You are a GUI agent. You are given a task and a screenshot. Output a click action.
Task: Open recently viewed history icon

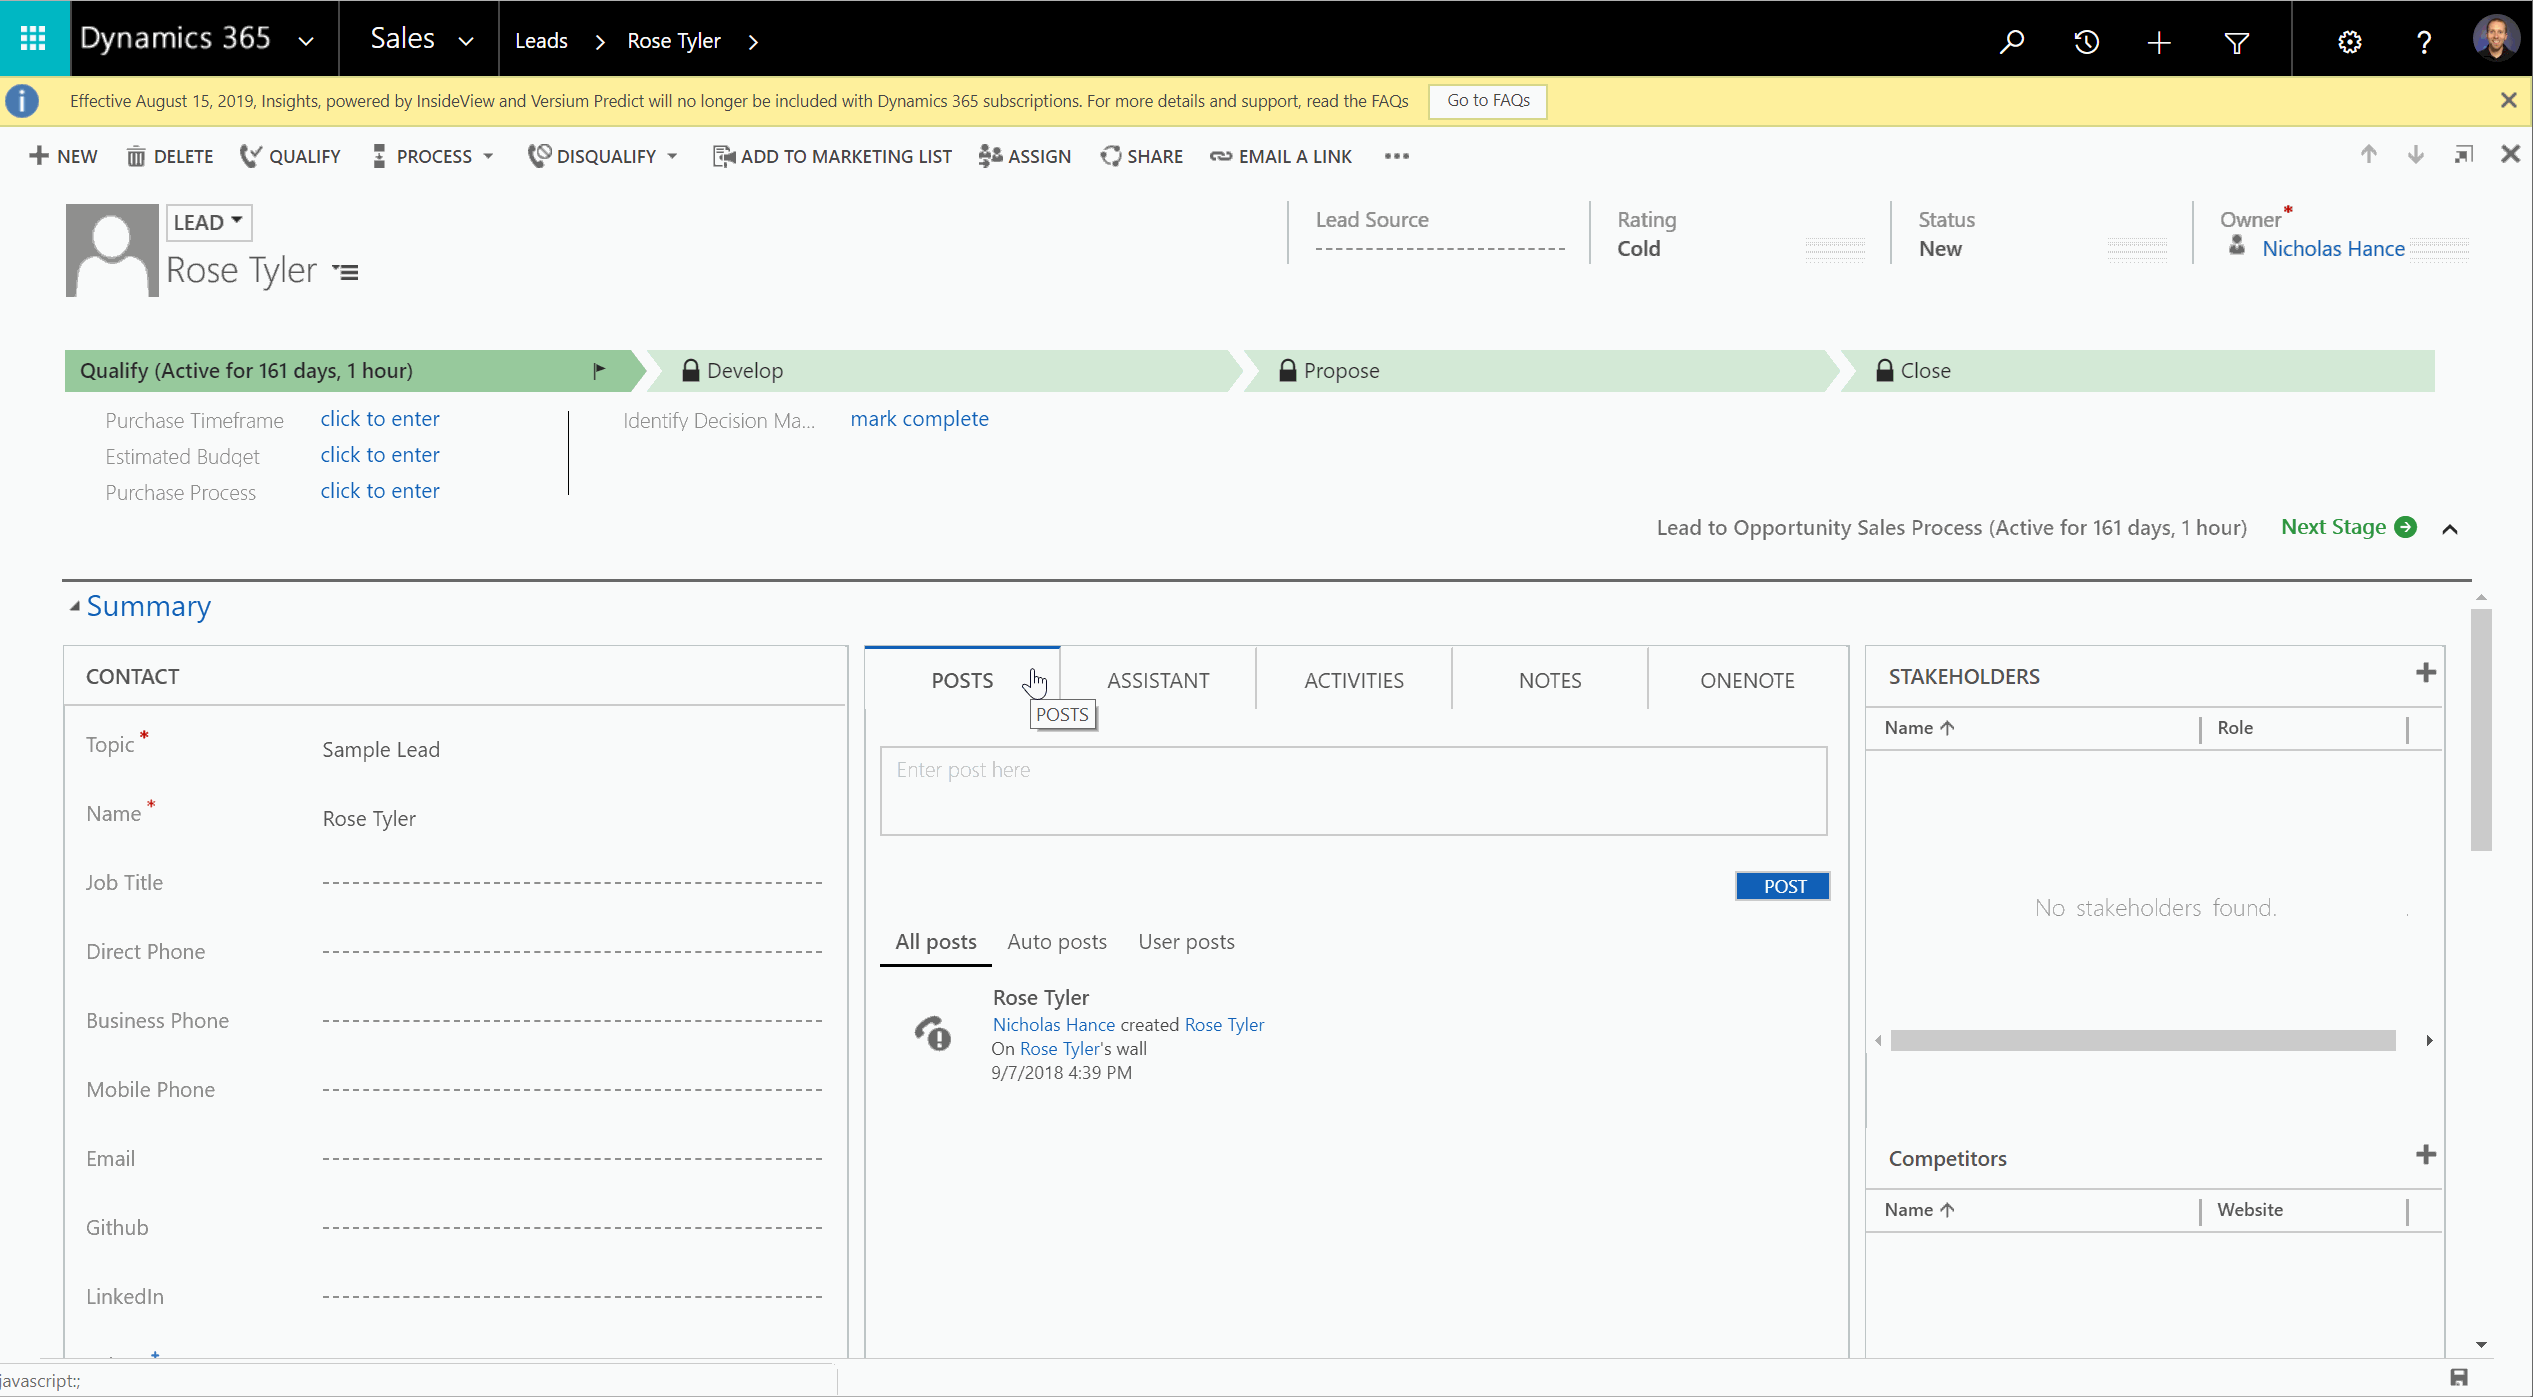coord(2087,41)
